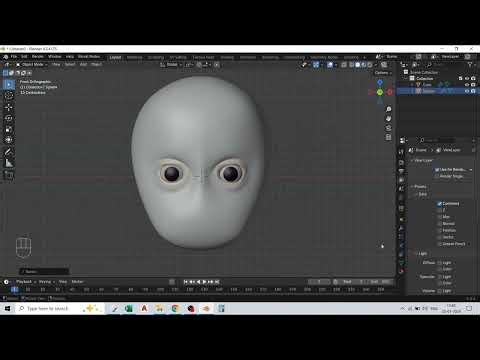Open the Object Data properties tab
Image resolution: width=480 pixels, height=360 pixels.
401,262
